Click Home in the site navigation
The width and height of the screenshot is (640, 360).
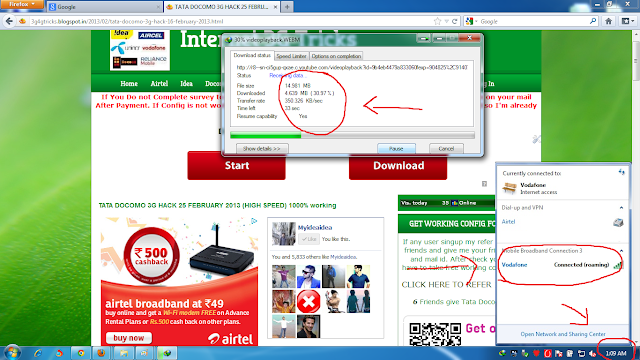(129, 84)
